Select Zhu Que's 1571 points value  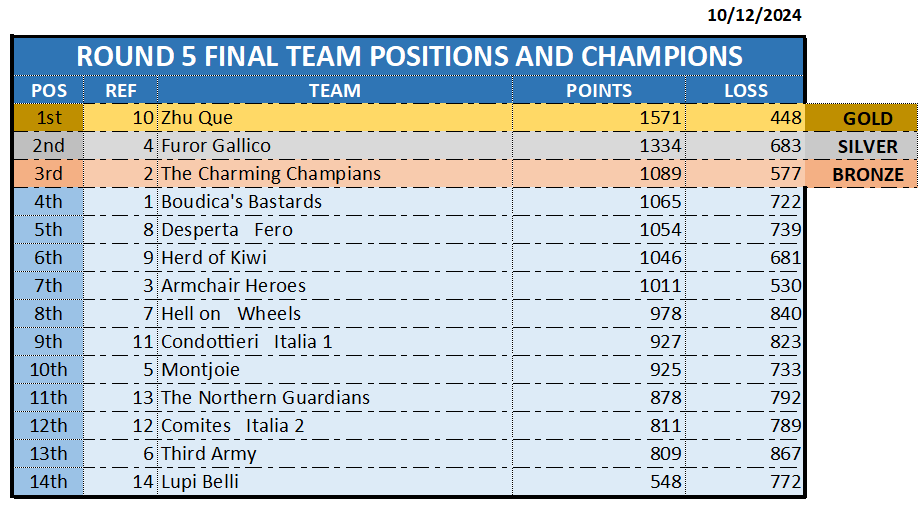[661, 118]
